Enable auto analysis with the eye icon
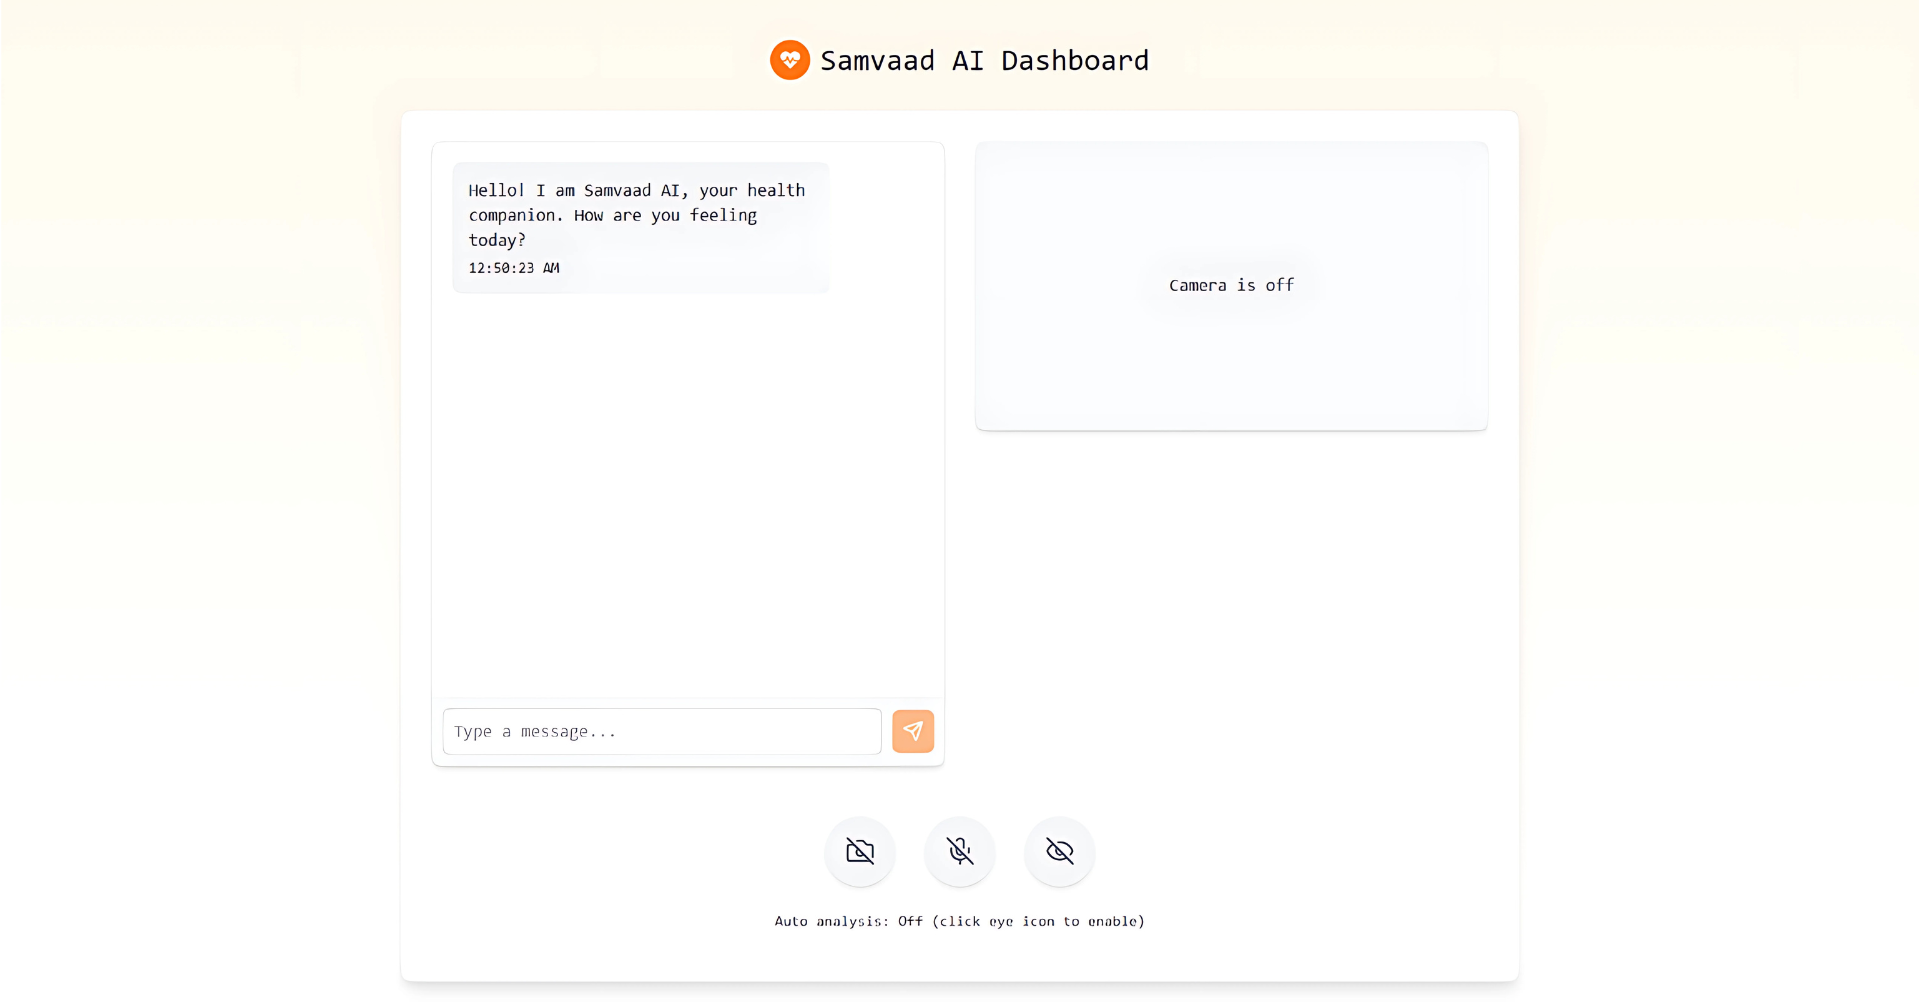Screen dimensions: 1920x1002 [1059, 851]
